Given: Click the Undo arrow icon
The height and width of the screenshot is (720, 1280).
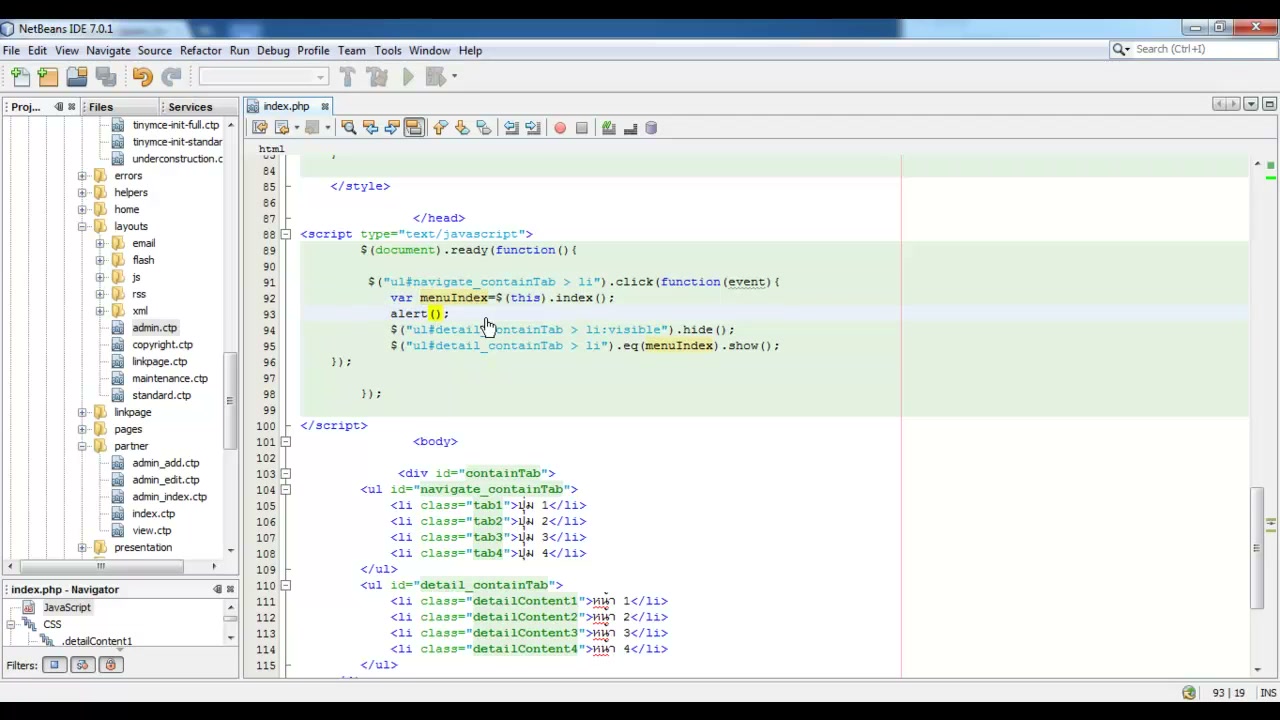Looking at the screenshot, I should [x=142, y=76].
